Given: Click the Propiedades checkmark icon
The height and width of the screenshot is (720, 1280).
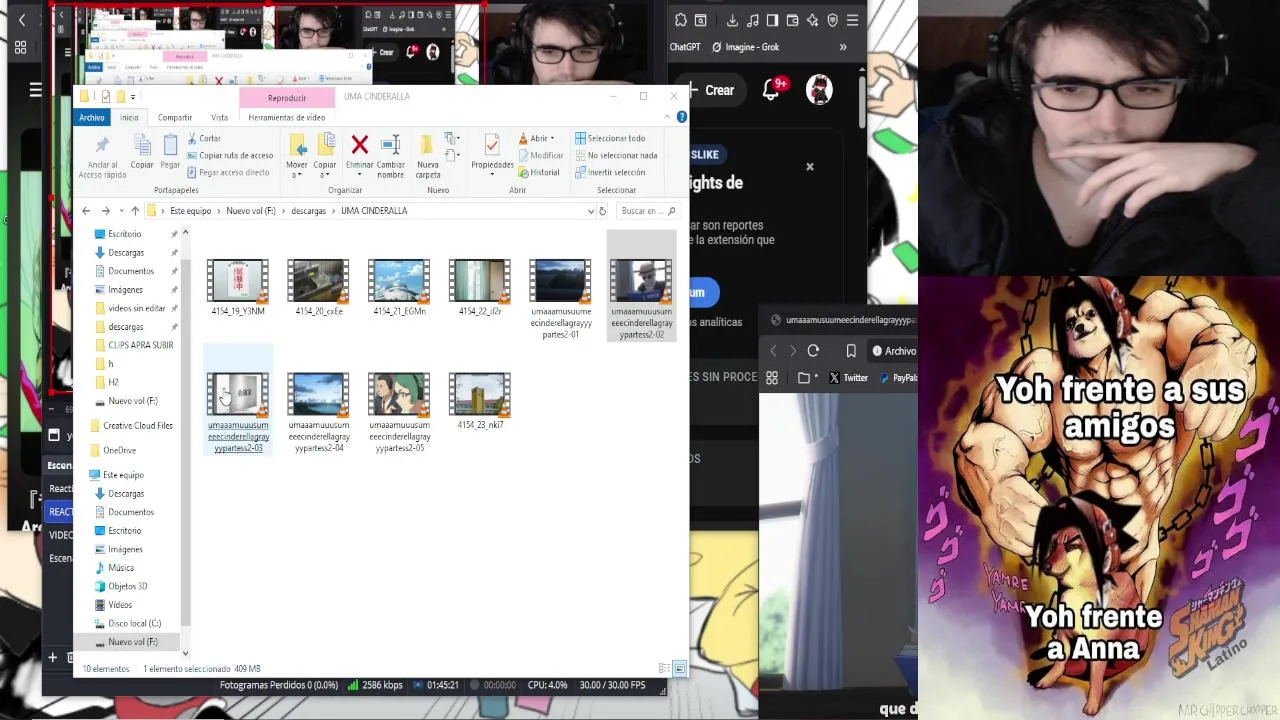Looking at the screenshot, I should coord(492,145).
